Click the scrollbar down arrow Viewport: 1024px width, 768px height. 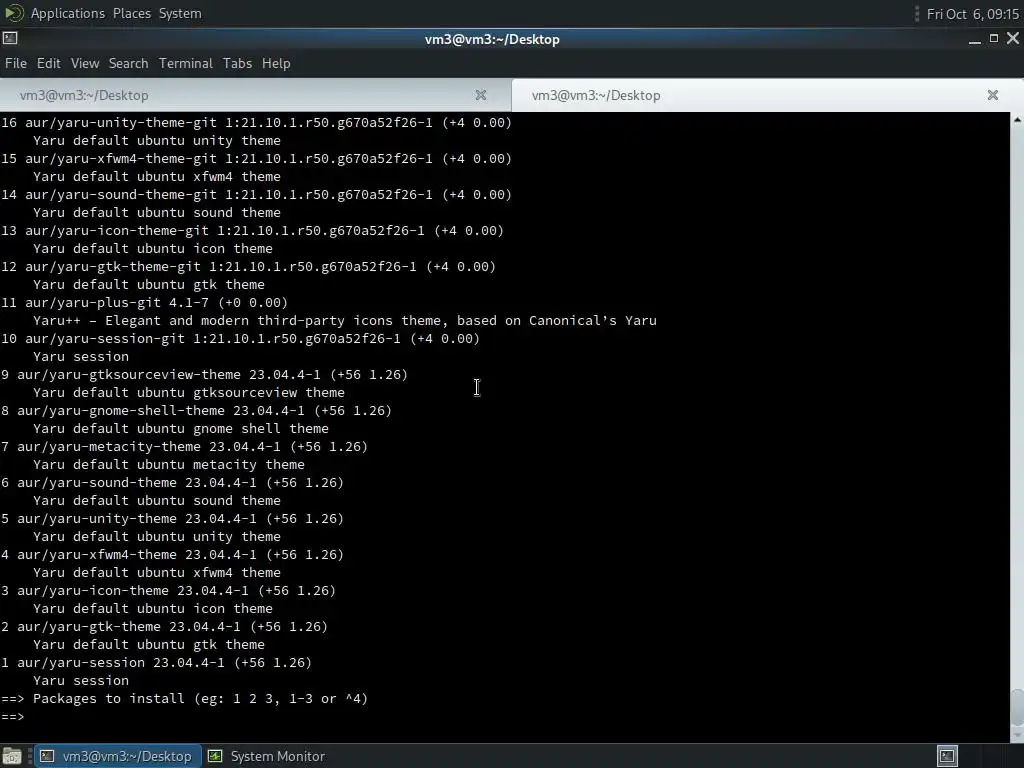pyautogui.click(x=1017, y=735)
